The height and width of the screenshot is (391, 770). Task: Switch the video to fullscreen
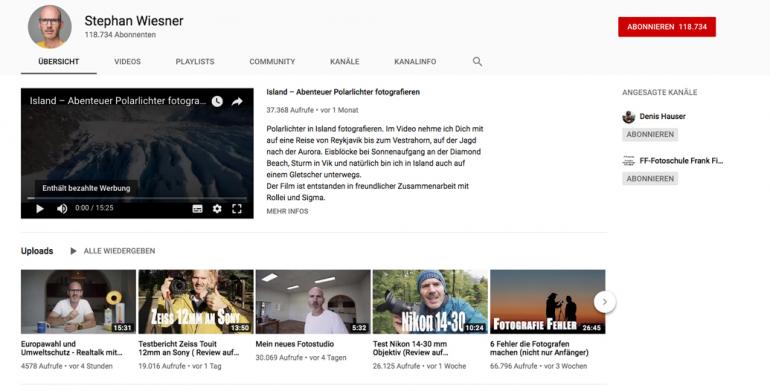(237, 209)
